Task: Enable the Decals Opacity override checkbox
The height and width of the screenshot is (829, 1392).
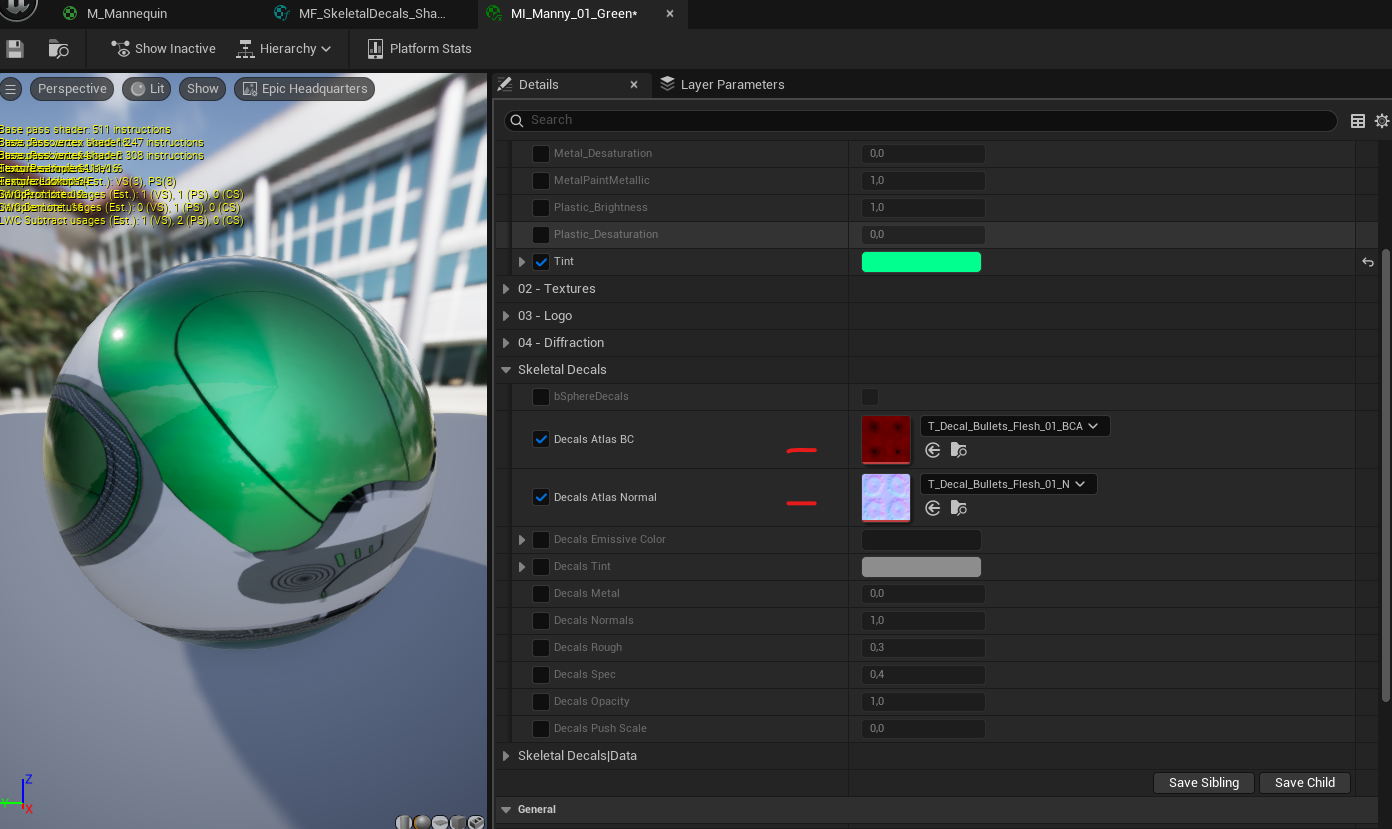Action: (541, 702)
